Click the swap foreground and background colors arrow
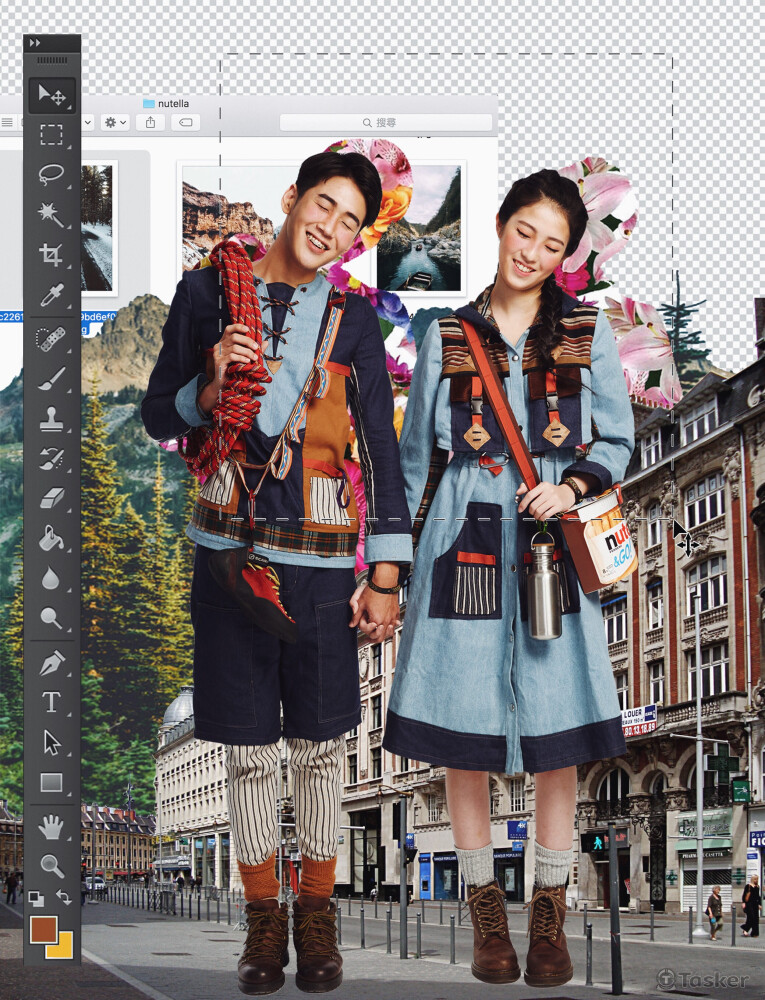 [65, 898]
